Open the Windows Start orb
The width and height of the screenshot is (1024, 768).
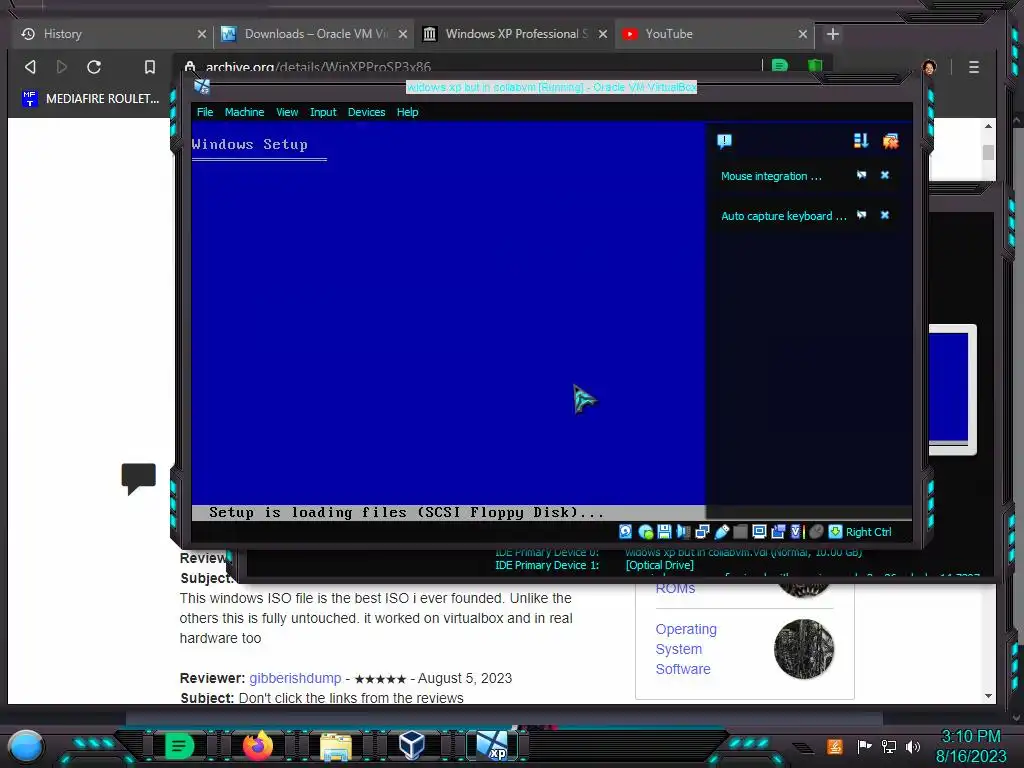coord(26,747)
